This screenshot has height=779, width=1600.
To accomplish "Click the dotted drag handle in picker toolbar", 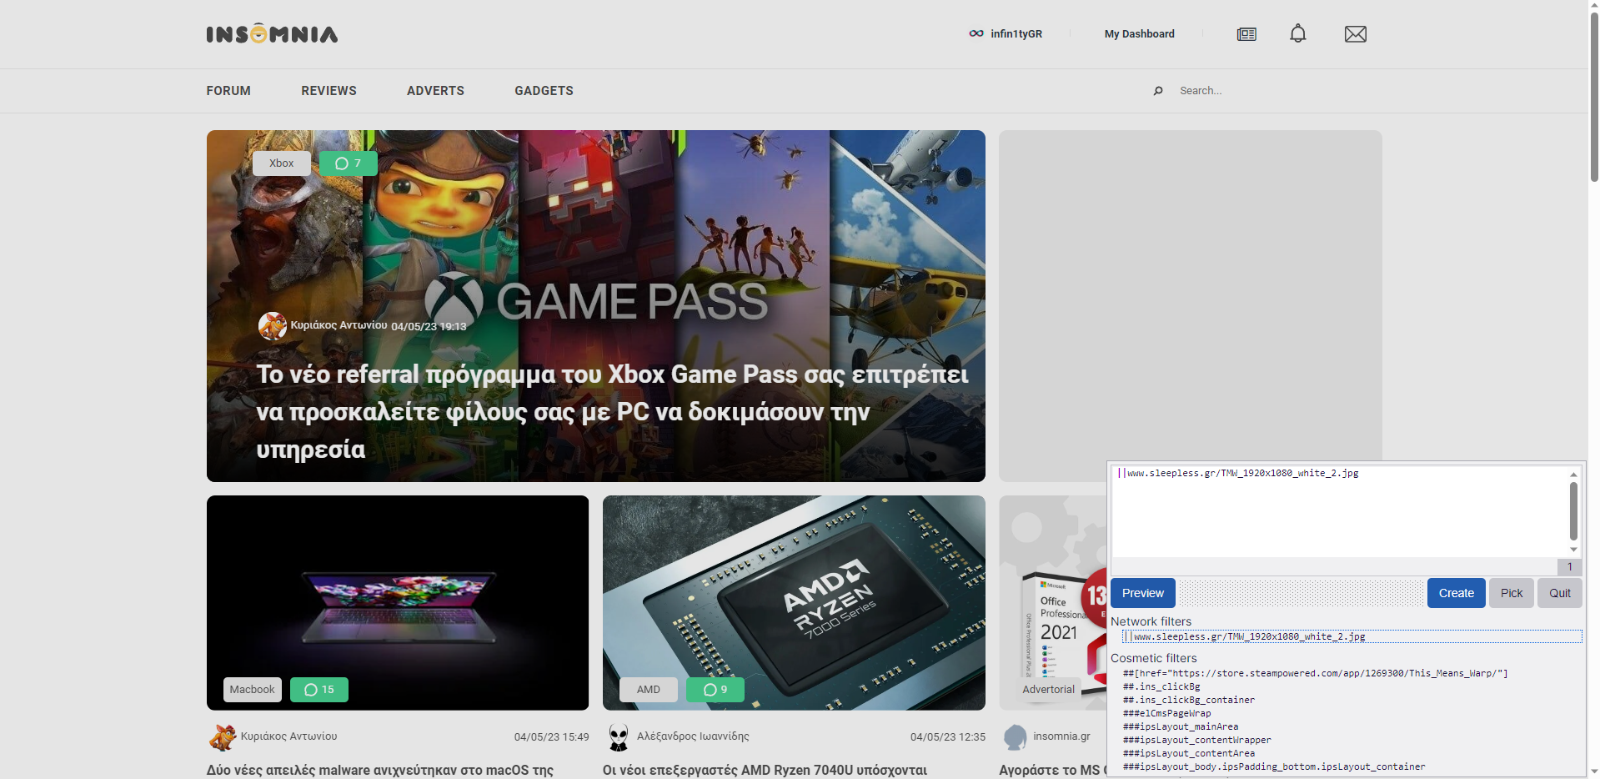I will click(x=1301, y=593).
